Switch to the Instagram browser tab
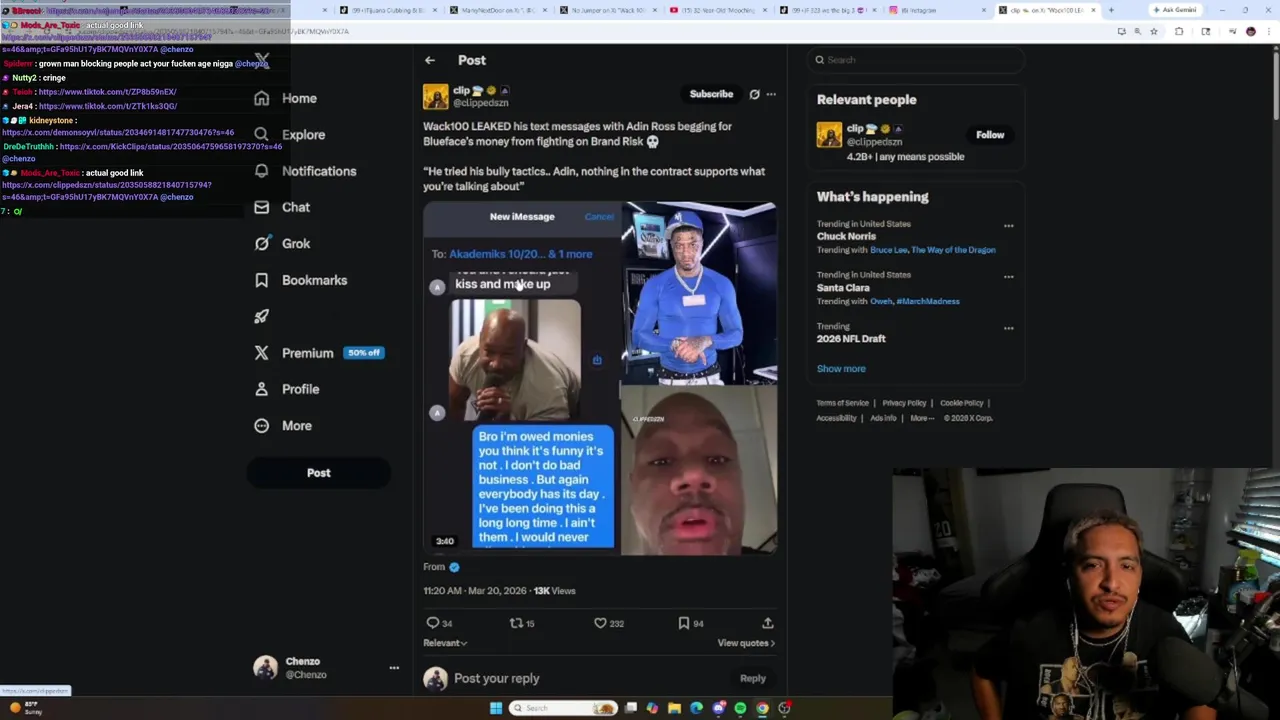This screenshot has height=720, width=1280. click(935, 10)
